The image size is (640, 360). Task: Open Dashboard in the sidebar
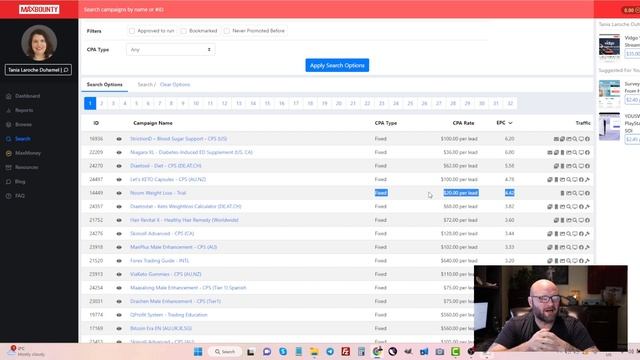pos(27,96)
